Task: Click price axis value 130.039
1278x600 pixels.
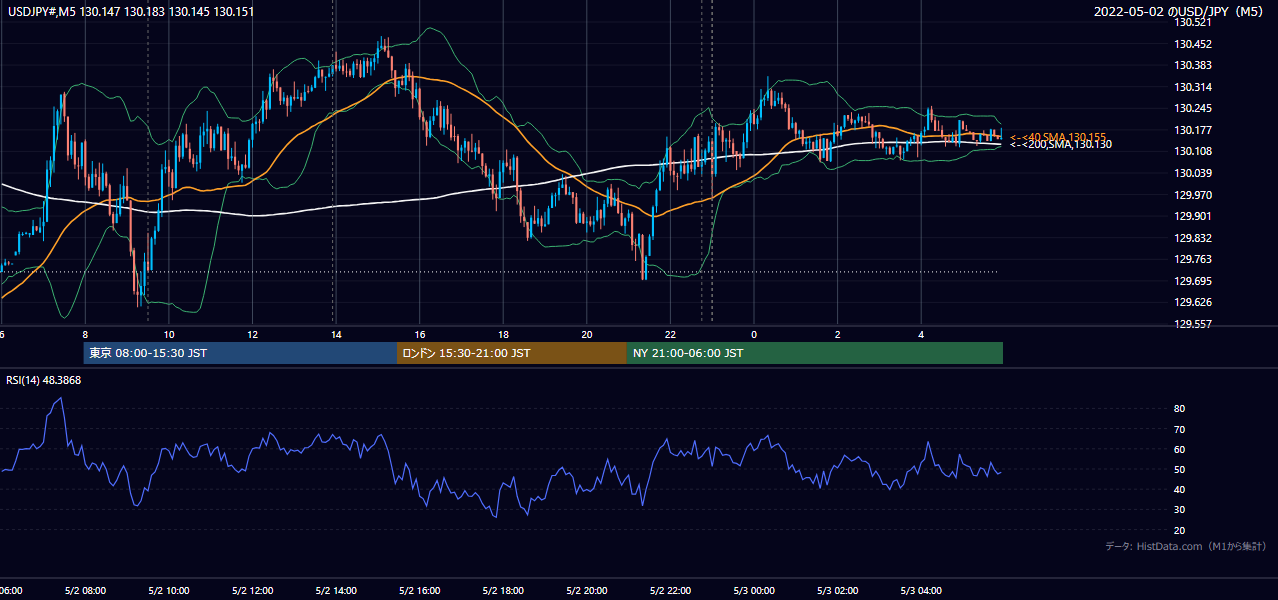Action: coord(1195,173)
